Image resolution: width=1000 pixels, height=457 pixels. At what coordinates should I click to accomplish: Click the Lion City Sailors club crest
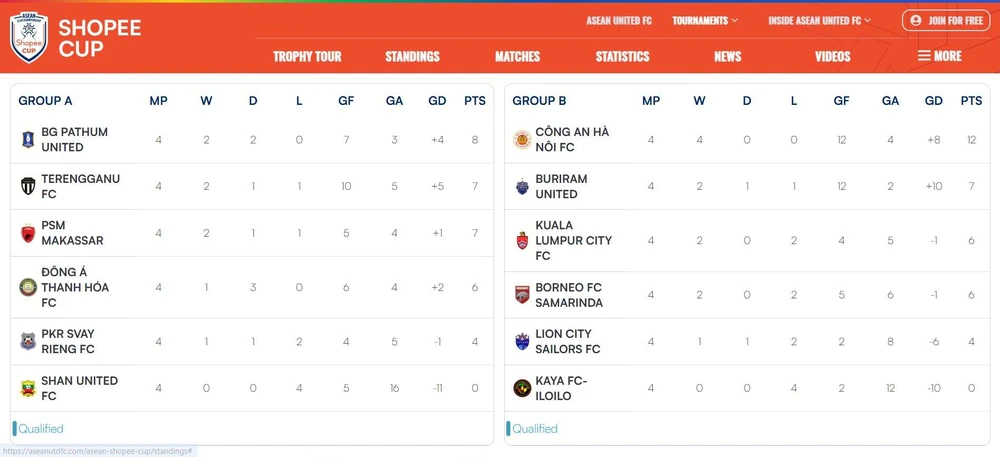click(x=522, y=342)
